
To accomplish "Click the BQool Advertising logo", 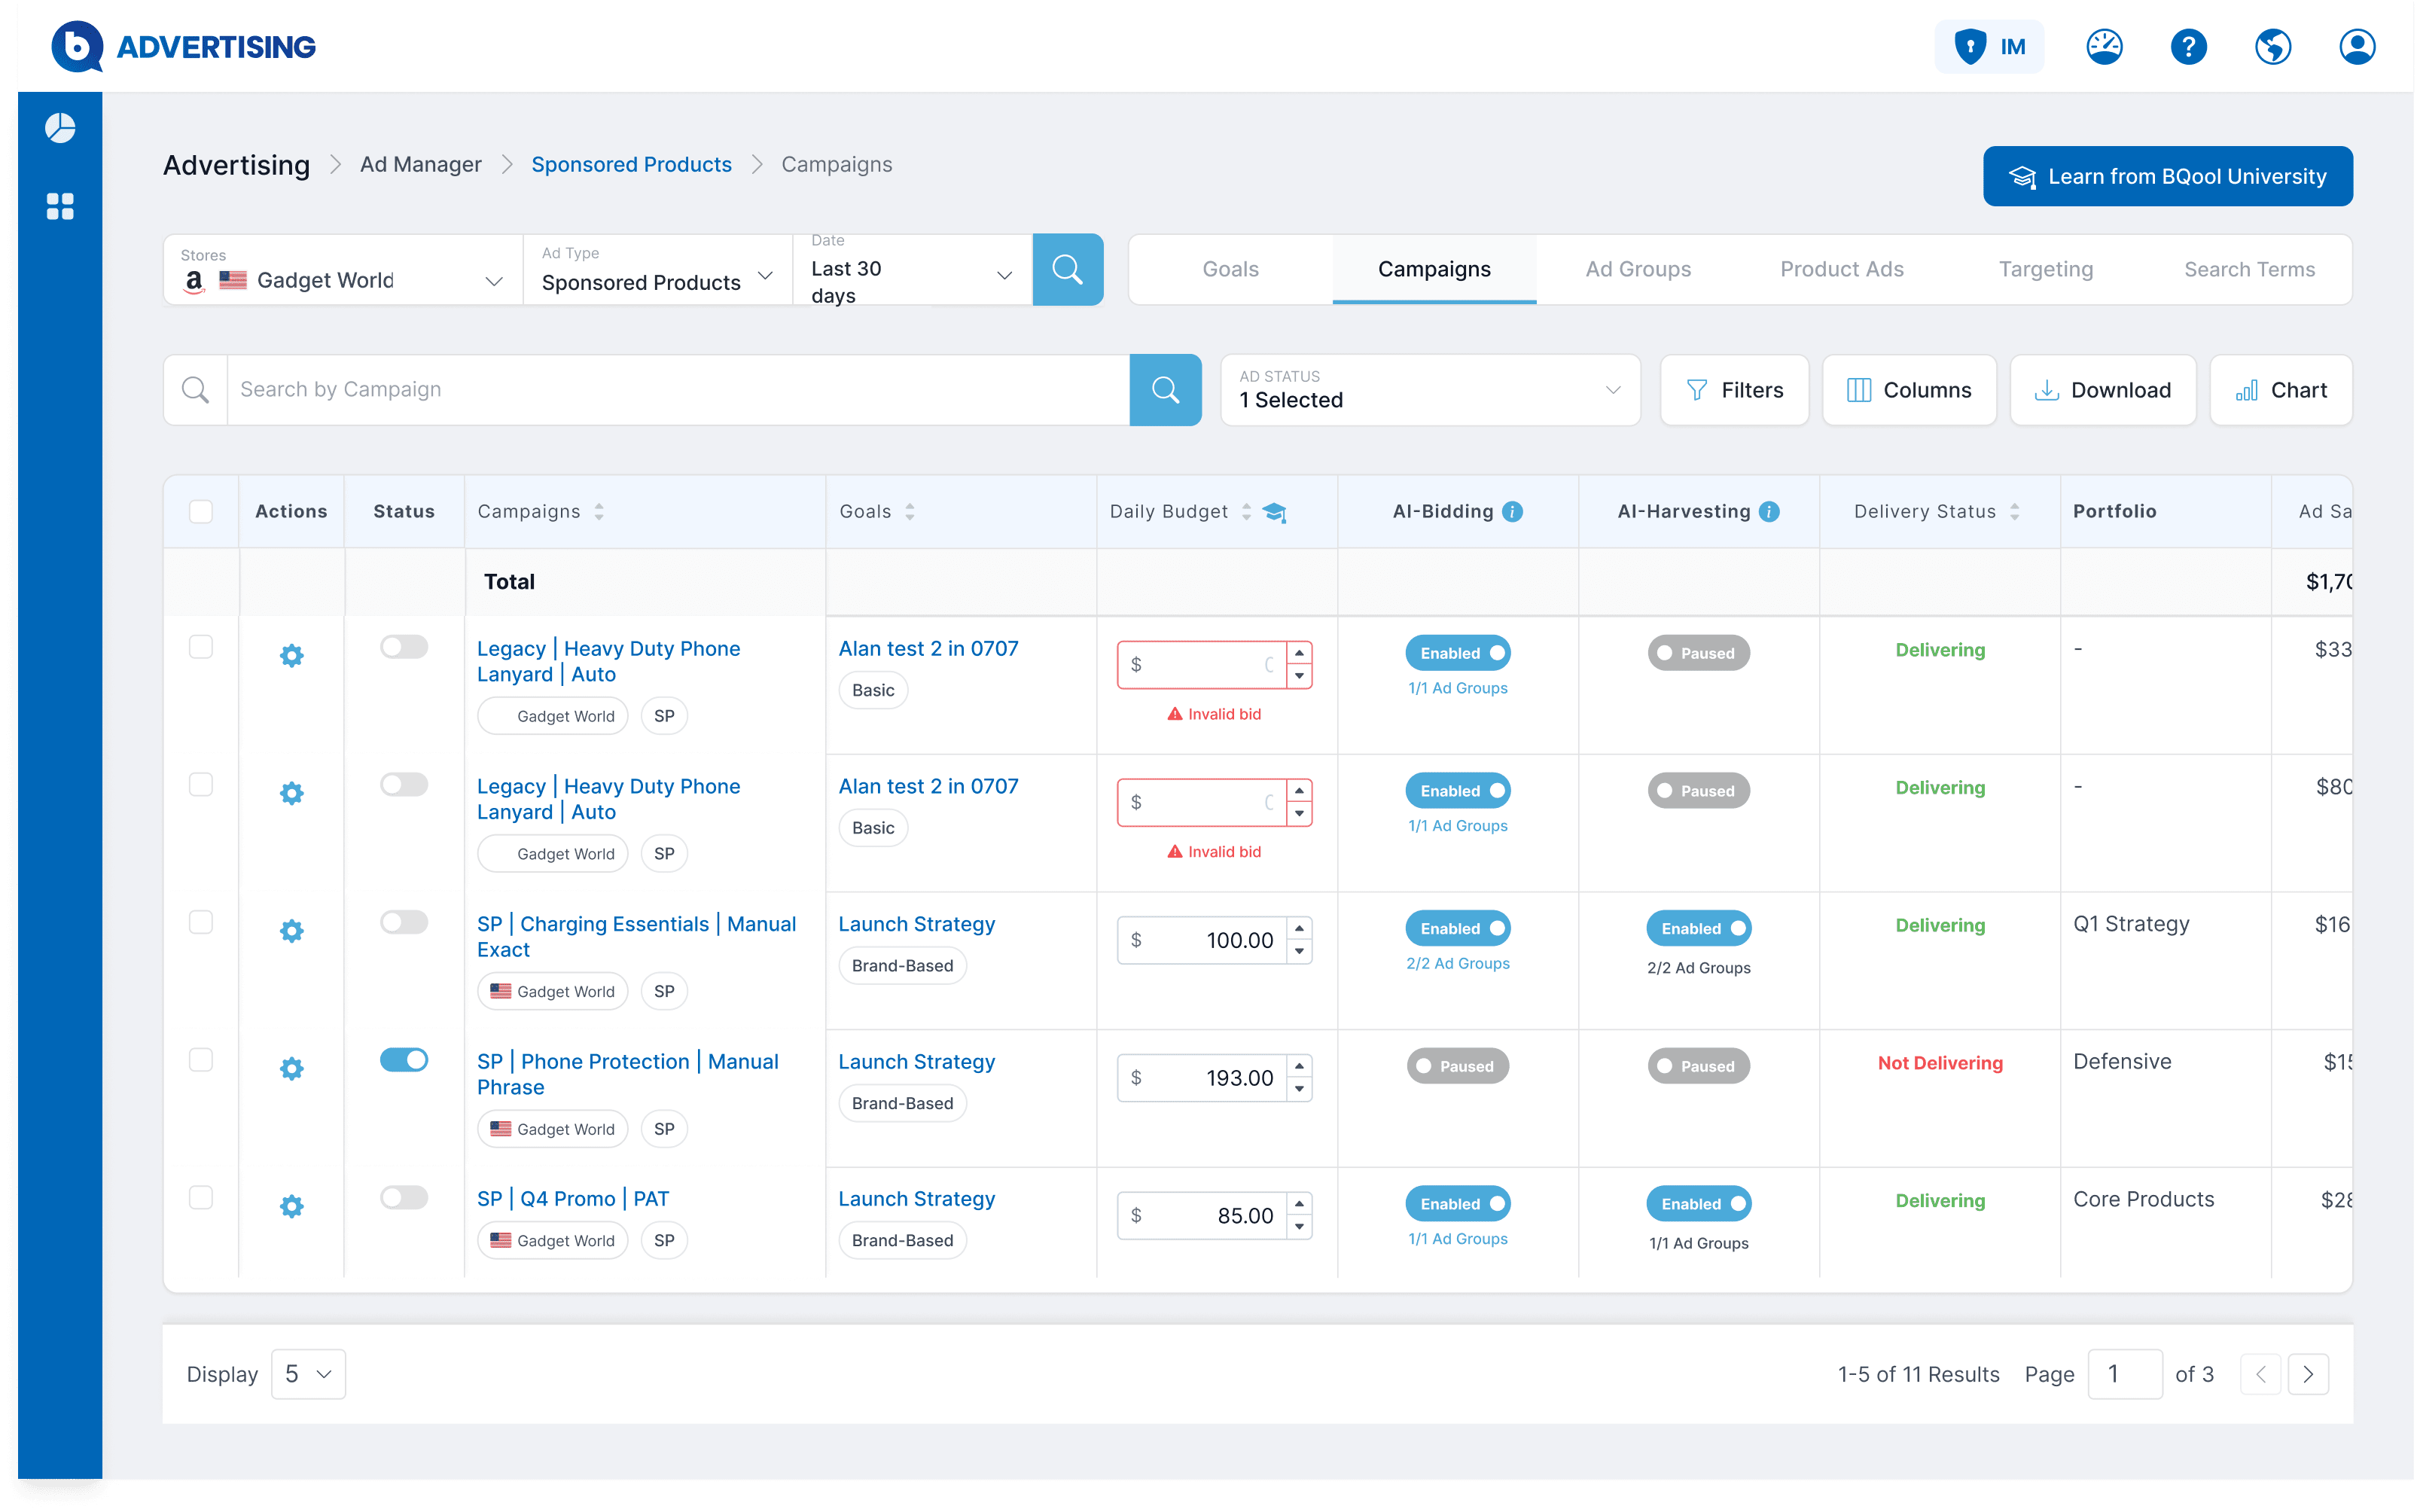I will (183, 47).
